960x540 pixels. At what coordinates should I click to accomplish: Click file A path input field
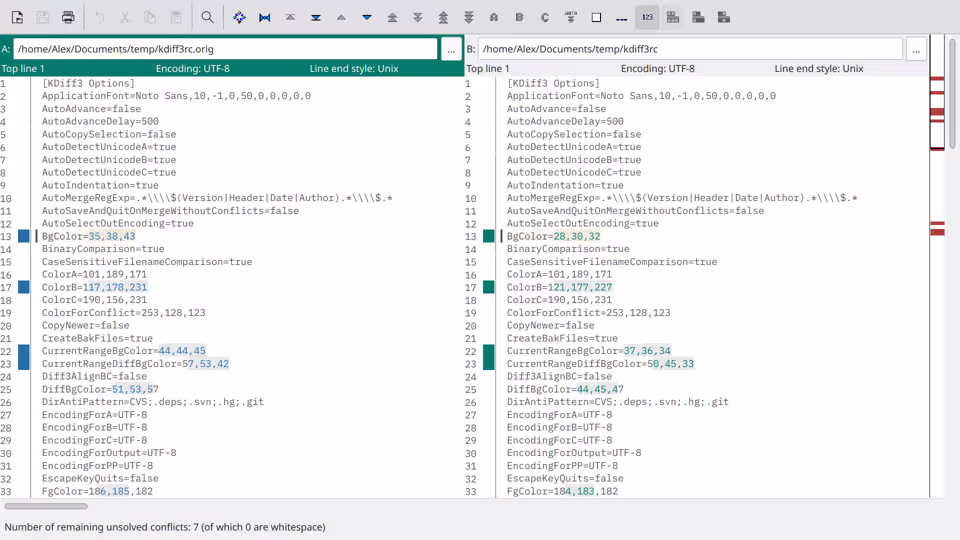225,49
